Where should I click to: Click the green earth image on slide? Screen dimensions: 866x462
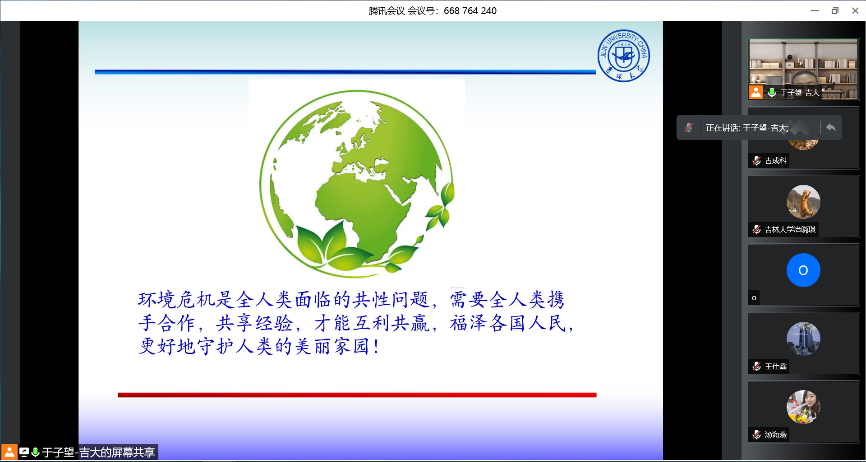pos(357,177)
